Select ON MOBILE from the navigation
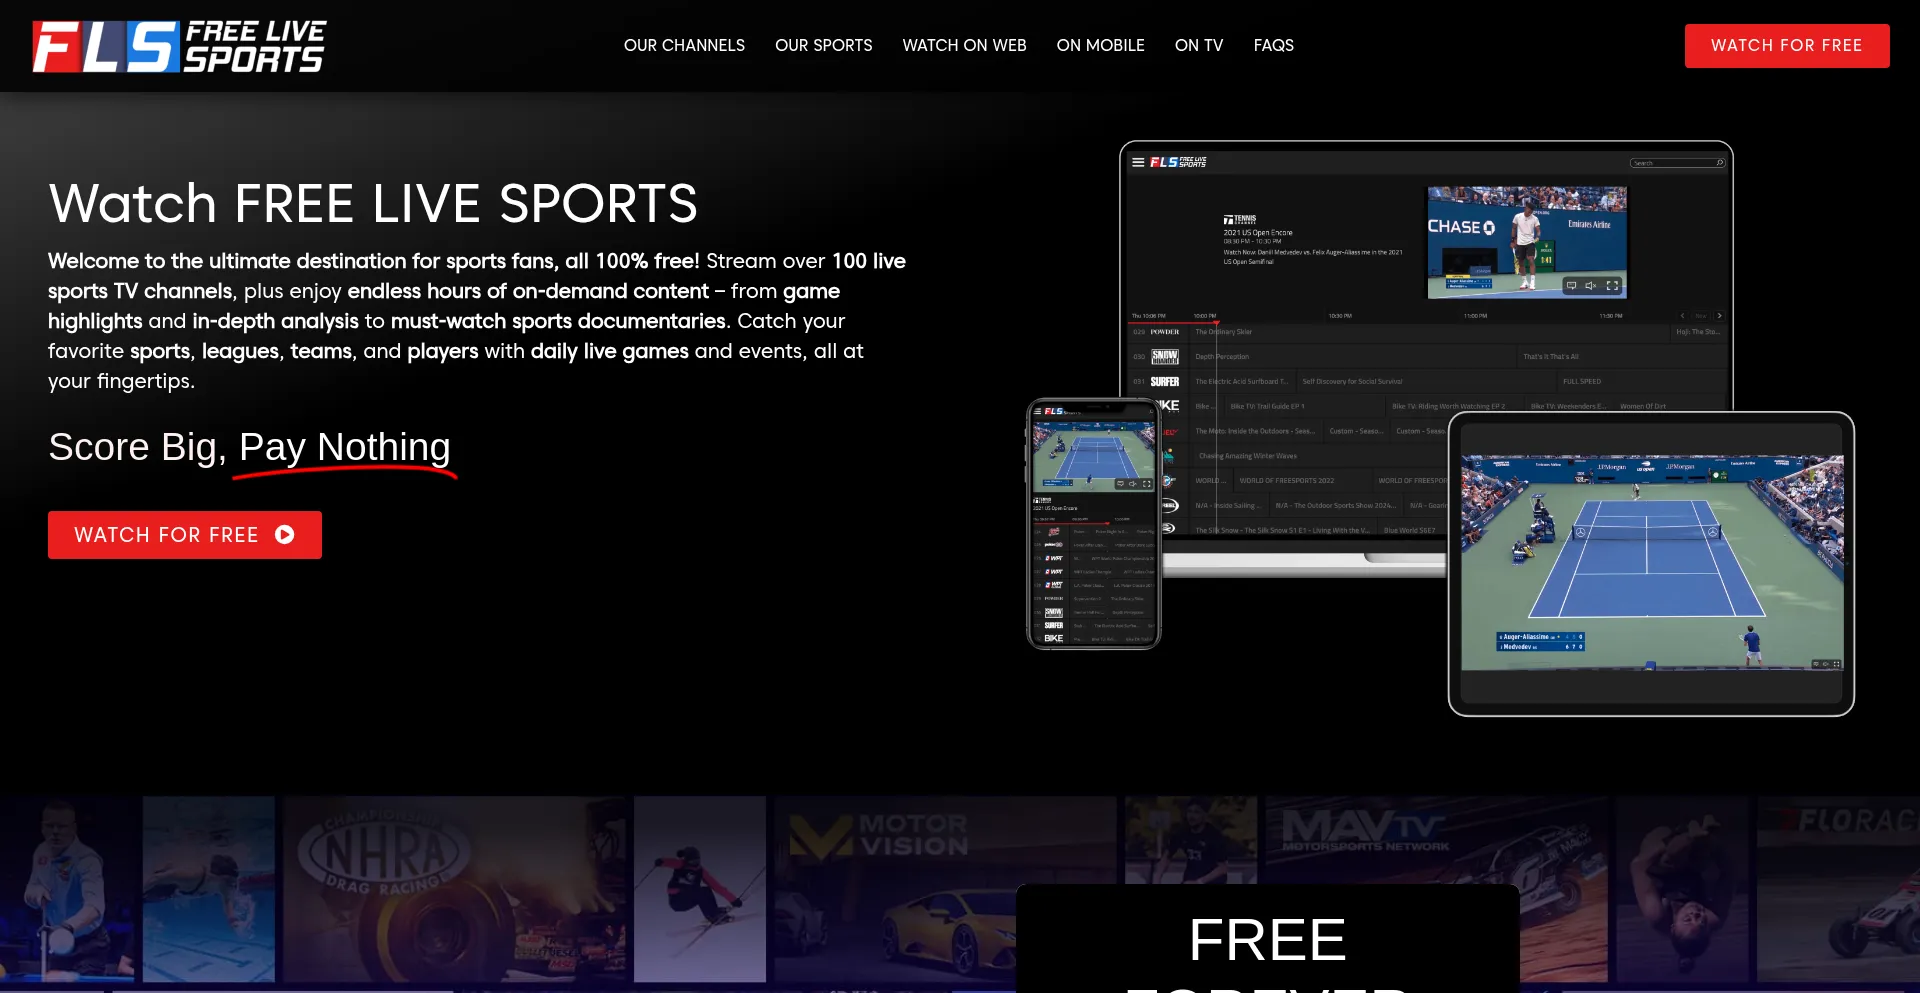Screen dimensions: 1920x993 point(1100,45)
